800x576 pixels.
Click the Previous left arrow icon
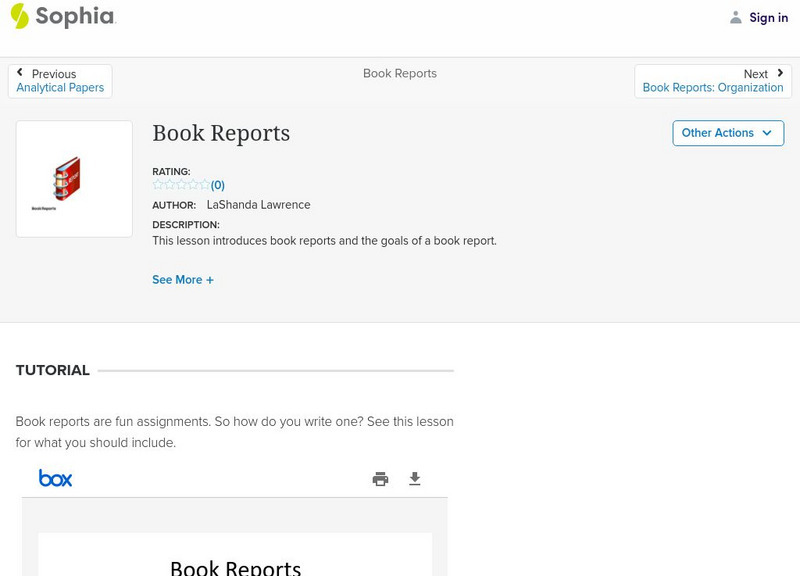(x=20, y=73)
